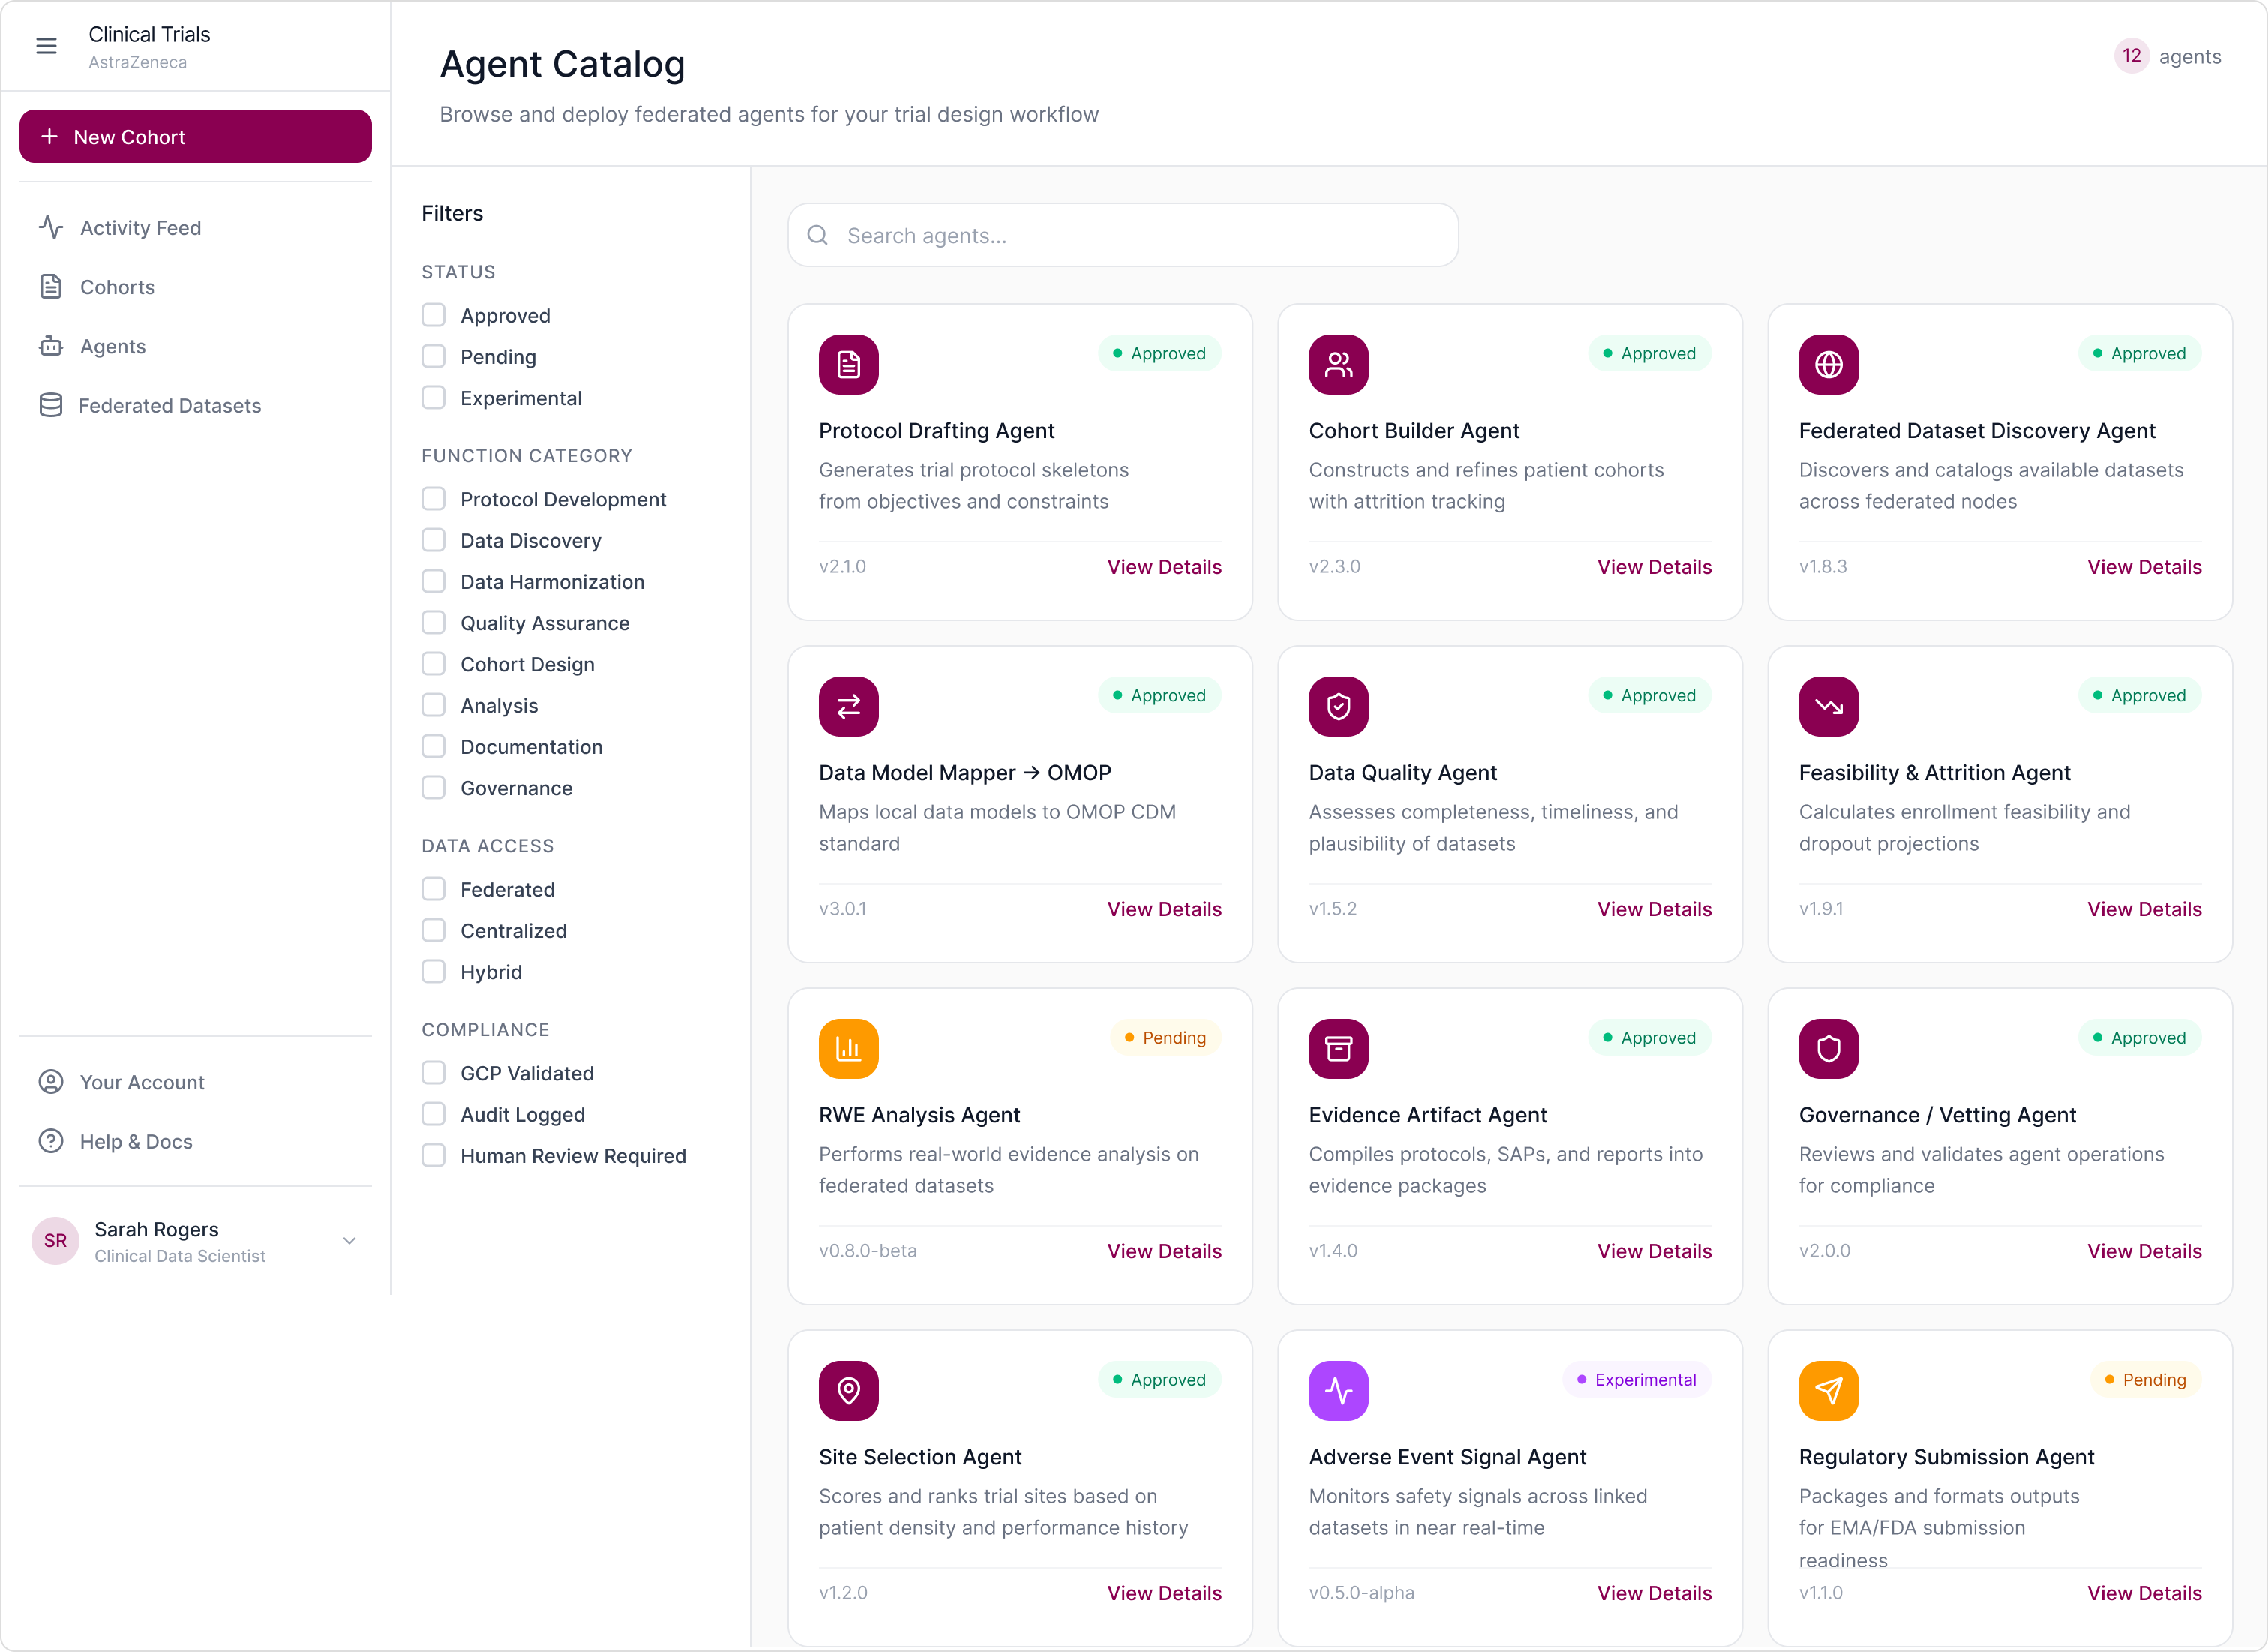Enable the Governance category filter
Screen dimensions: 2268x1652
(433, 787)
